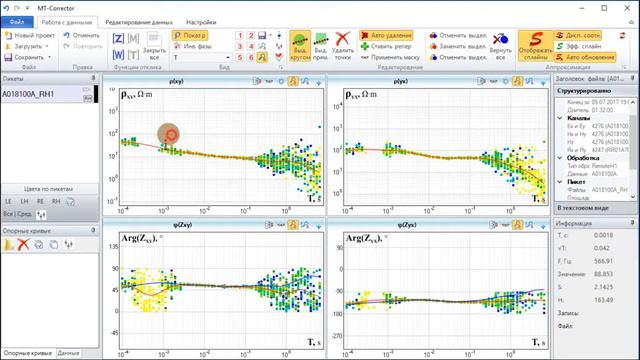This screenshot has width=640, height=360.
Task: Click curve icon in ρ(yx) plot header
Action: click(x=529, y=82)
